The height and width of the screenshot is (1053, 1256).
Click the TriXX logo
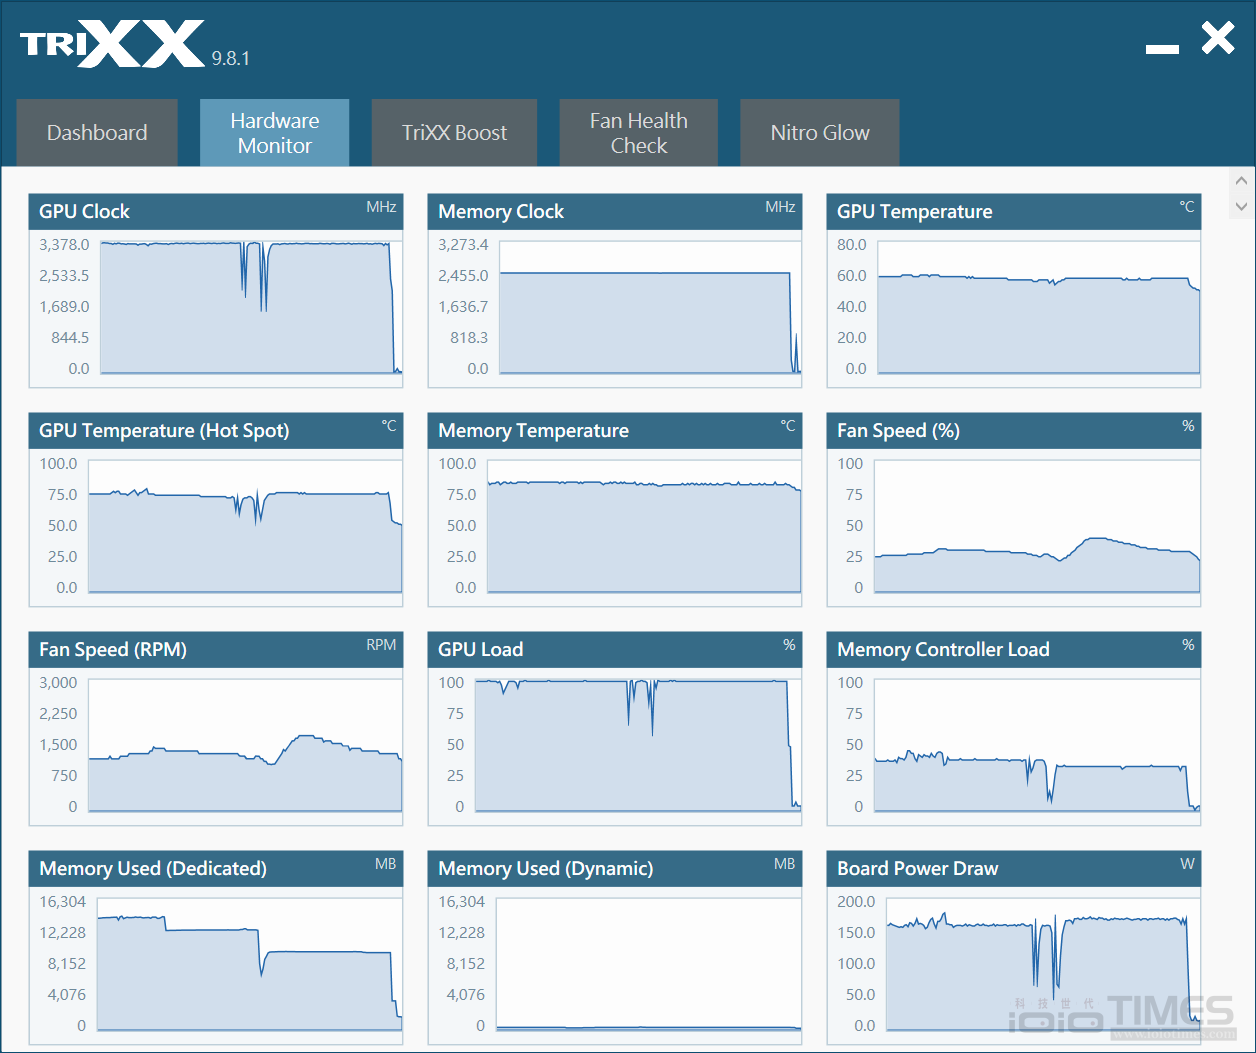tap(112, 44)
